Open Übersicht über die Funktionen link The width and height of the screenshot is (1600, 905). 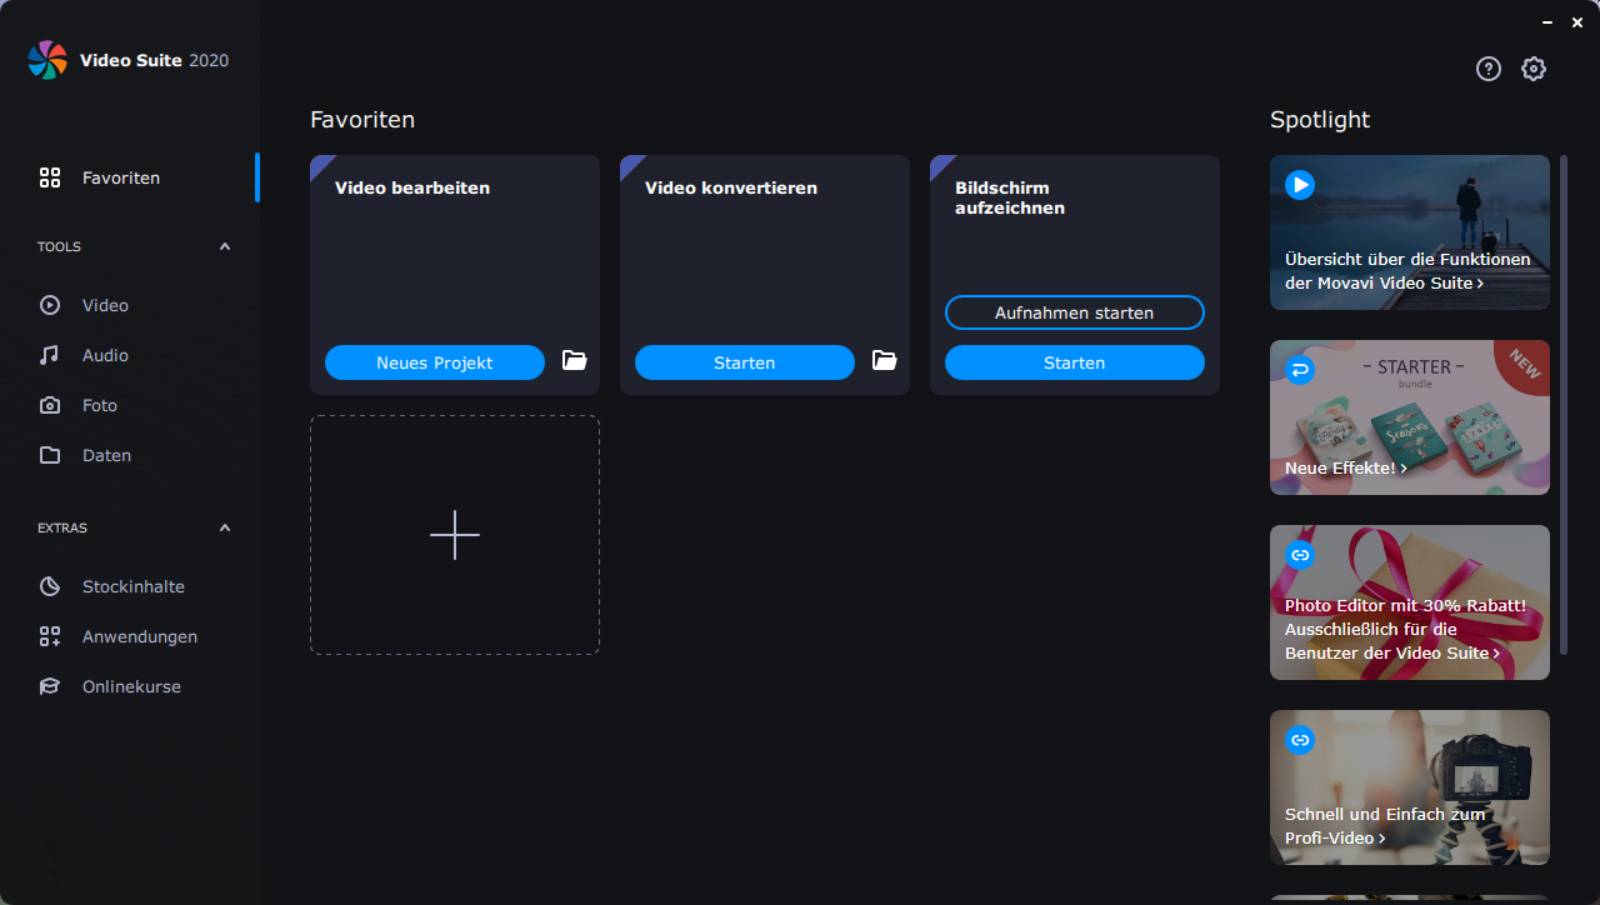coord(1408,271)
